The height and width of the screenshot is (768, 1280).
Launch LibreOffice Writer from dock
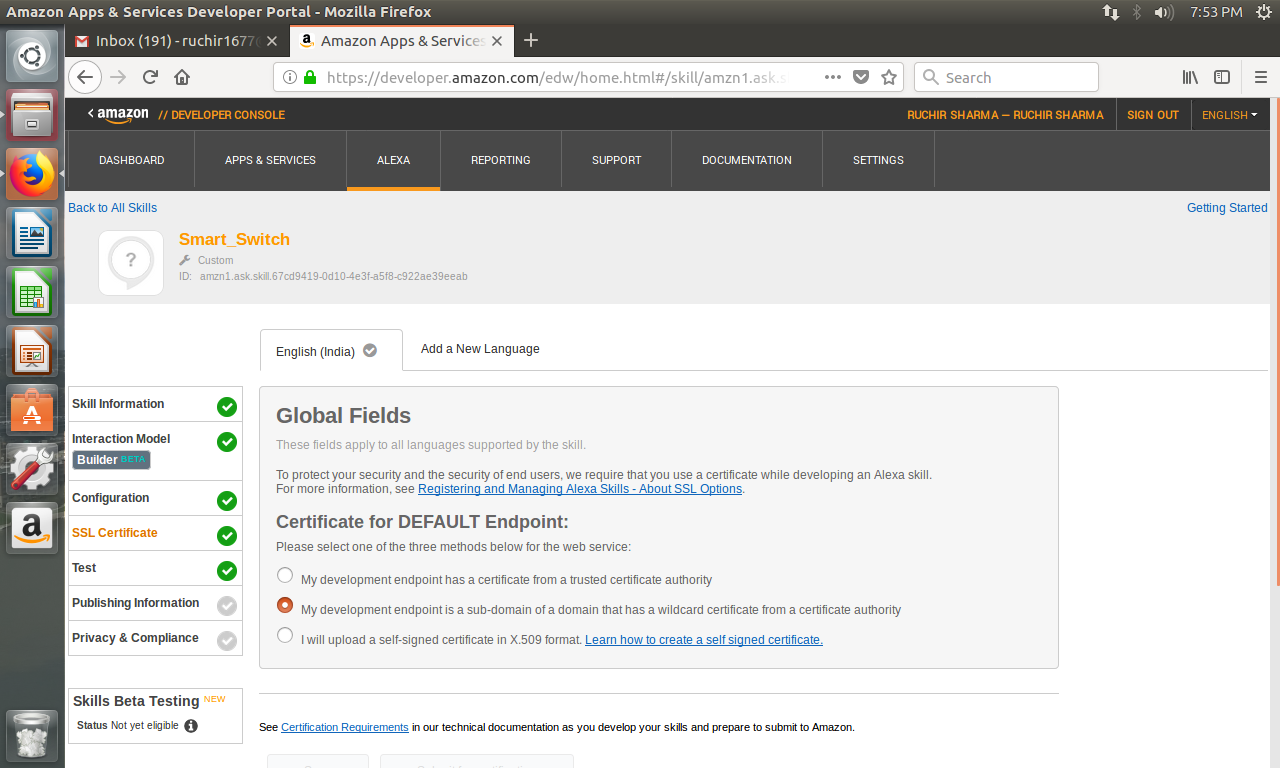pos(32,233)
